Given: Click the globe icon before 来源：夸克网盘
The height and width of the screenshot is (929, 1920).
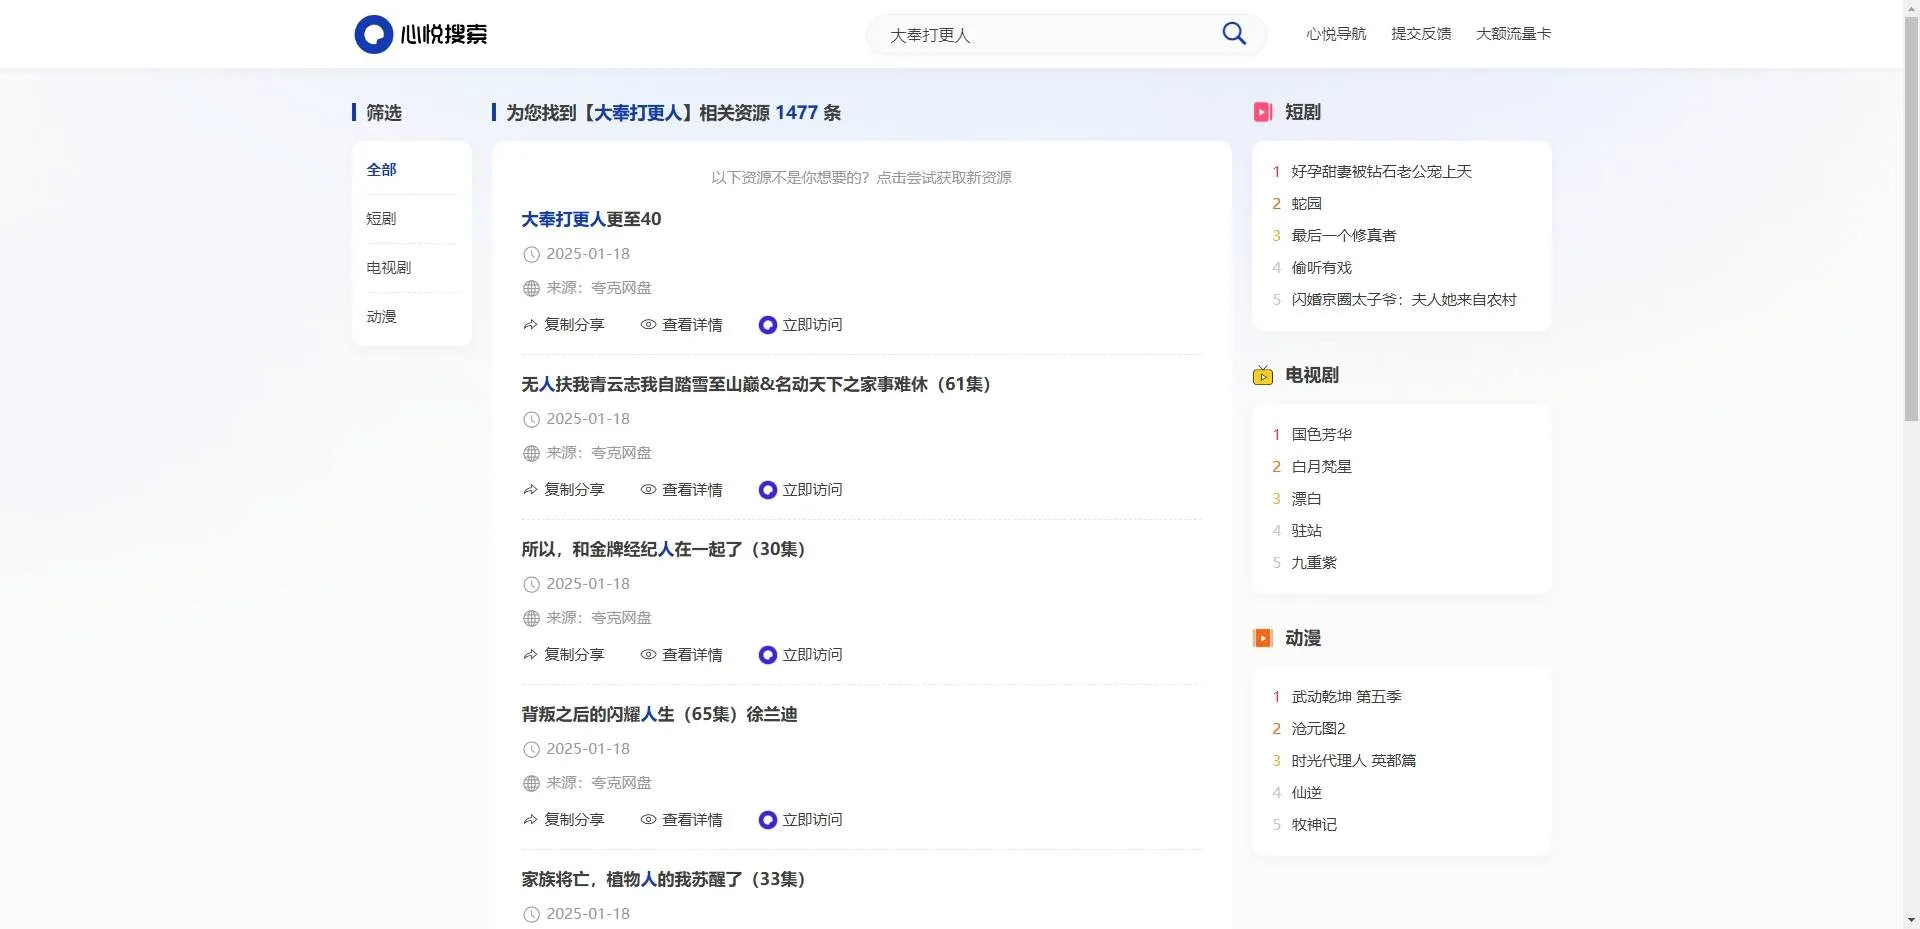Looking at the screenshot, I should pos(530,288).
